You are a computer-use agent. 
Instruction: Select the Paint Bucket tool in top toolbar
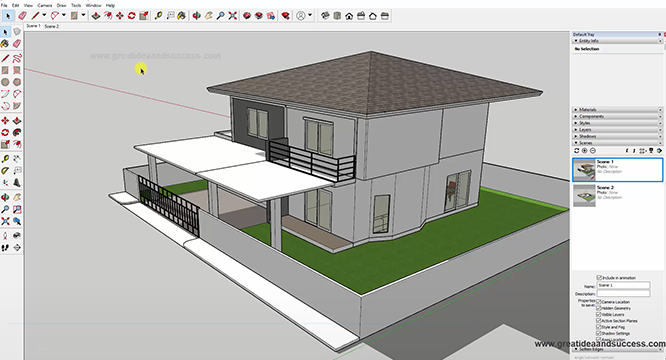click(182, 16)
